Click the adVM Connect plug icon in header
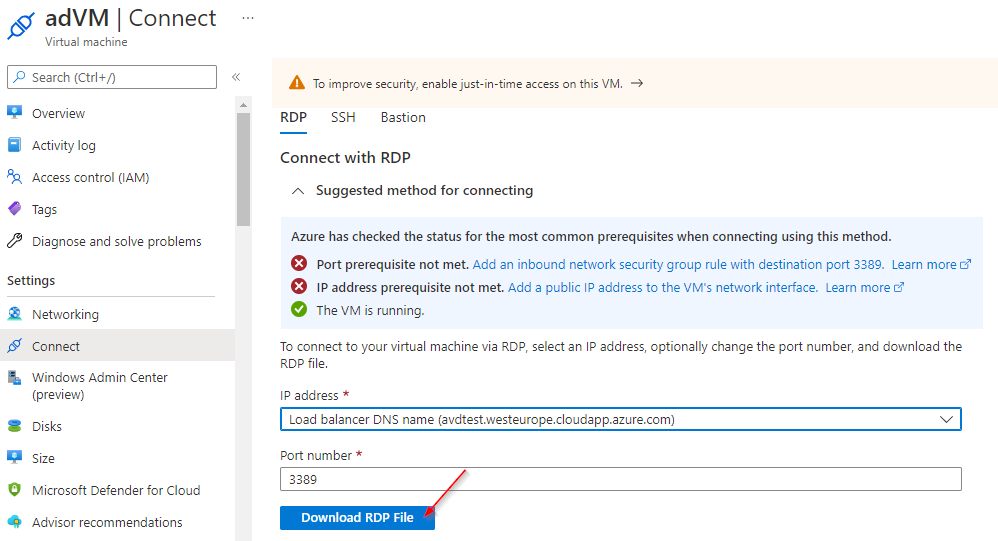This screenshot has height=541, width=998. [x=20, y=25]
